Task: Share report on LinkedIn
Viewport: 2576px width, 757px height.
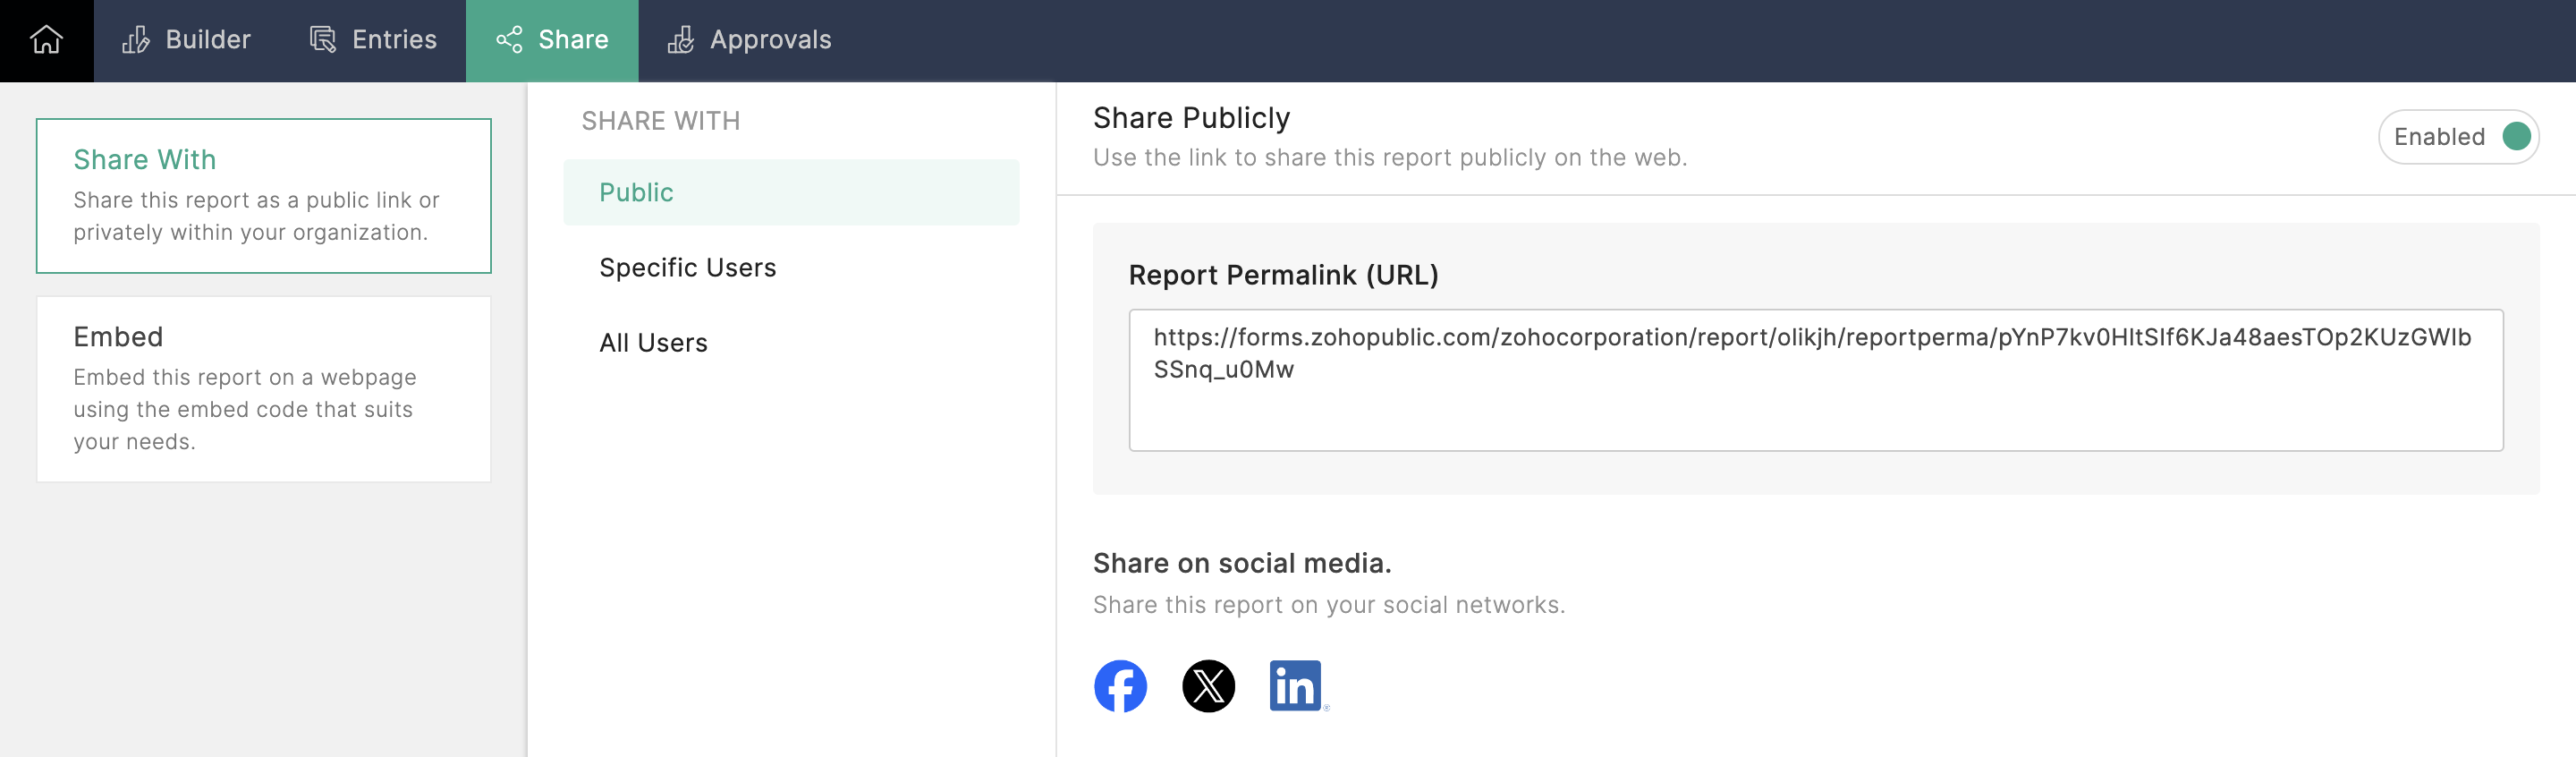Action: coord(1296,686)
